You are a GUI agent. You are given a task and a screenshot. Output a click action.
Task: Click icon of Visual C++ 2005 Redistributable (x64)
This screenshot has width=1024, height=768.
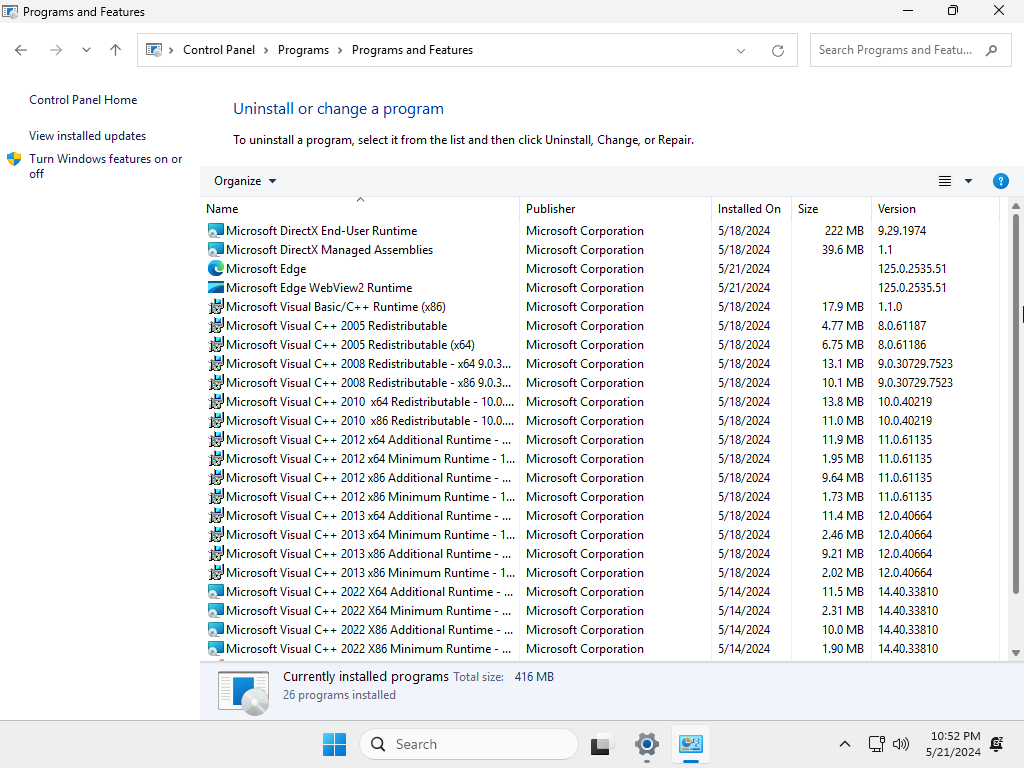tap(216, 344)
